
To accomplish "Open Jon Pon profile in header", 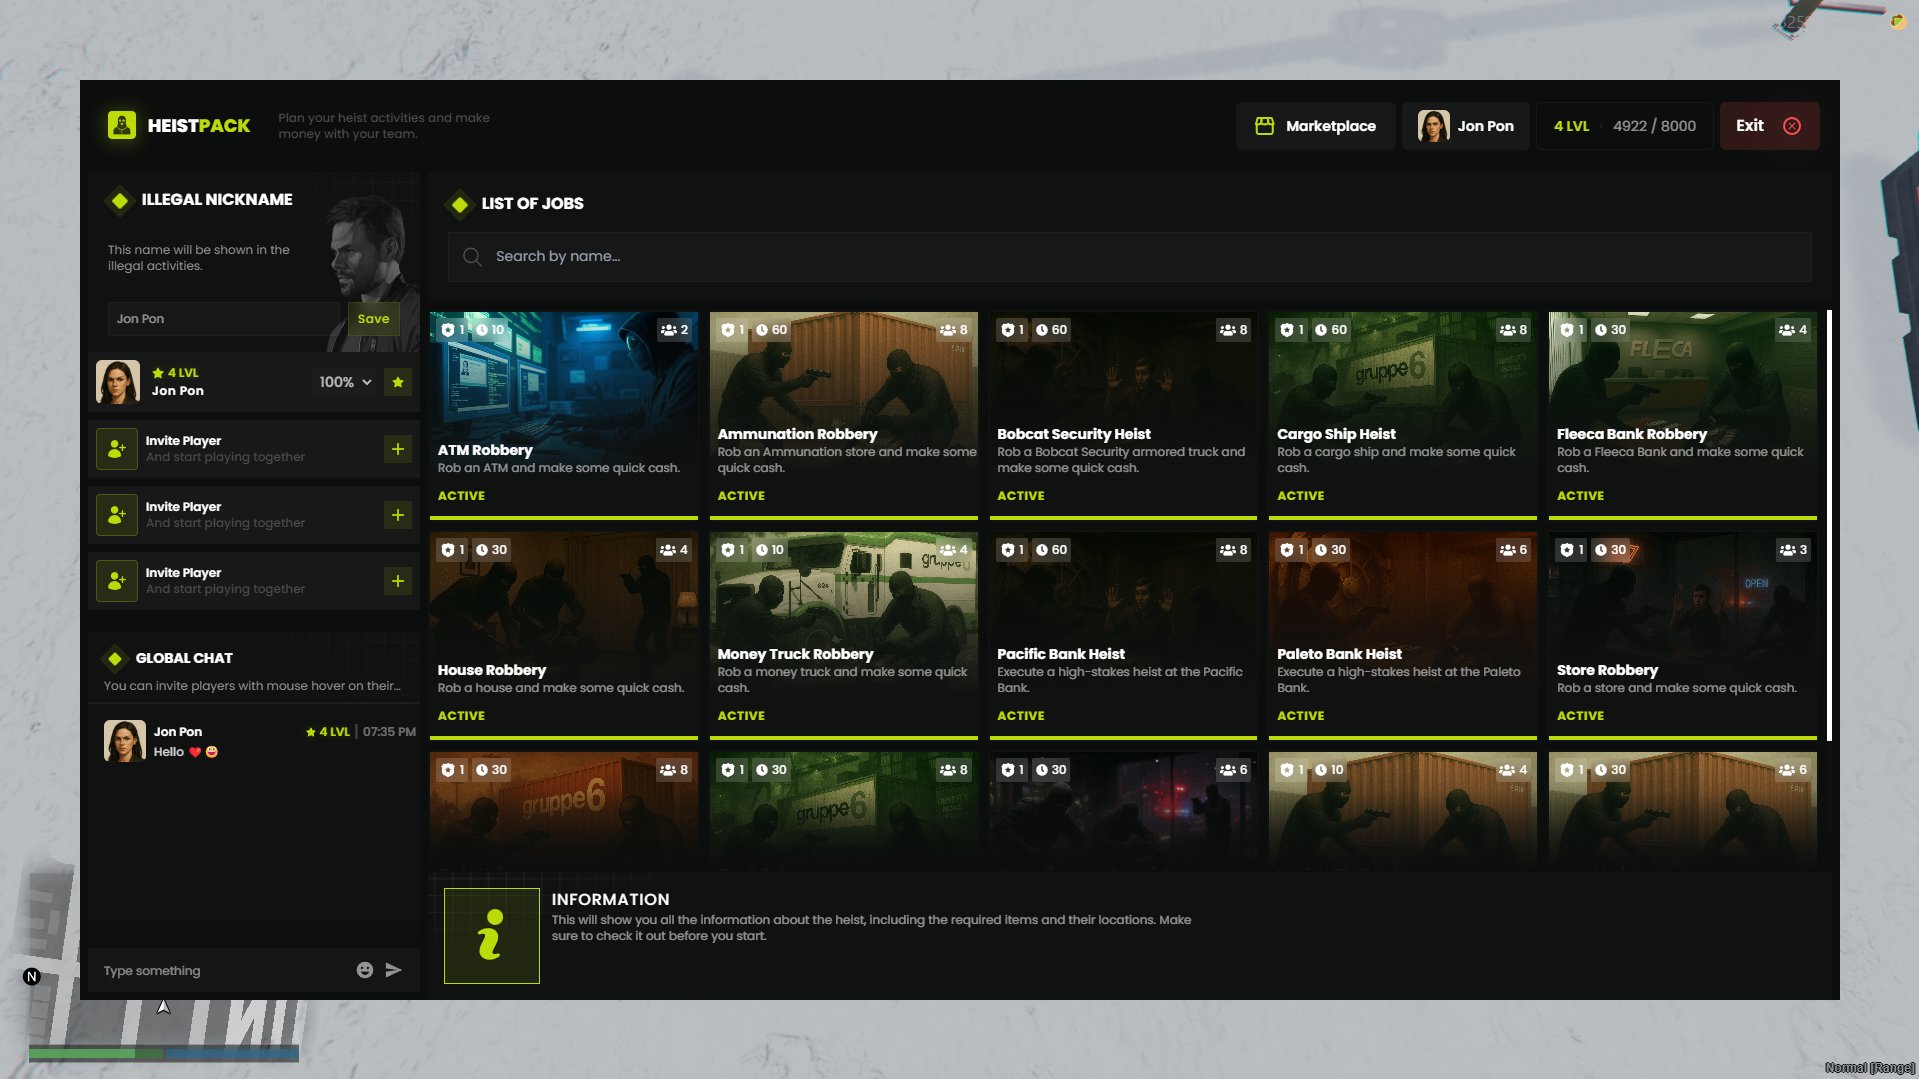I will click(1465, 126).
